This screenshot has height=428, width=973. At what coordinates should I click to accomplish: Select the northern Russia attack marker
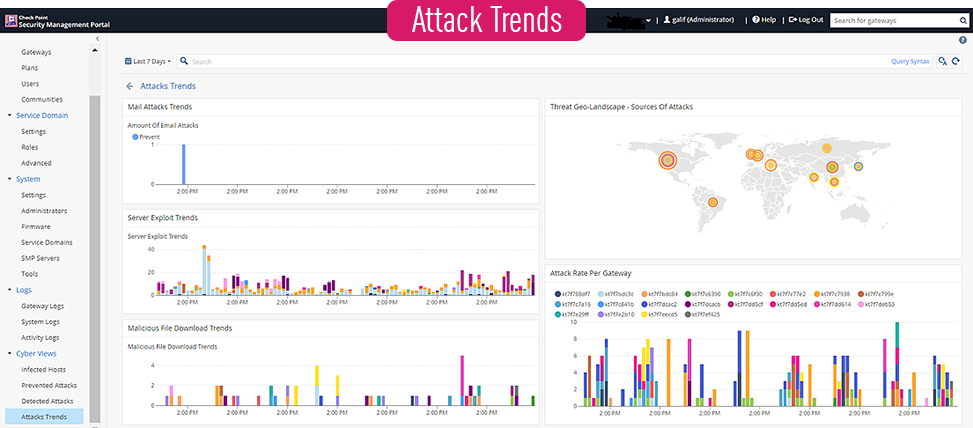827,148
